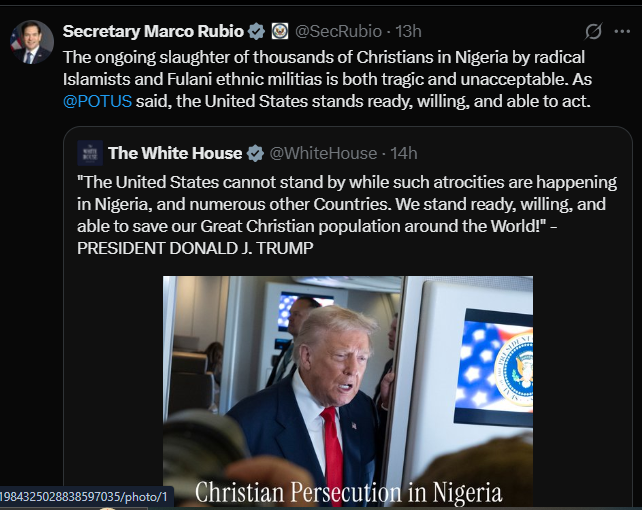642x510 pixels.
Task: Open the 13h timestamp of Rubio's post
Action: click(408, 32)
